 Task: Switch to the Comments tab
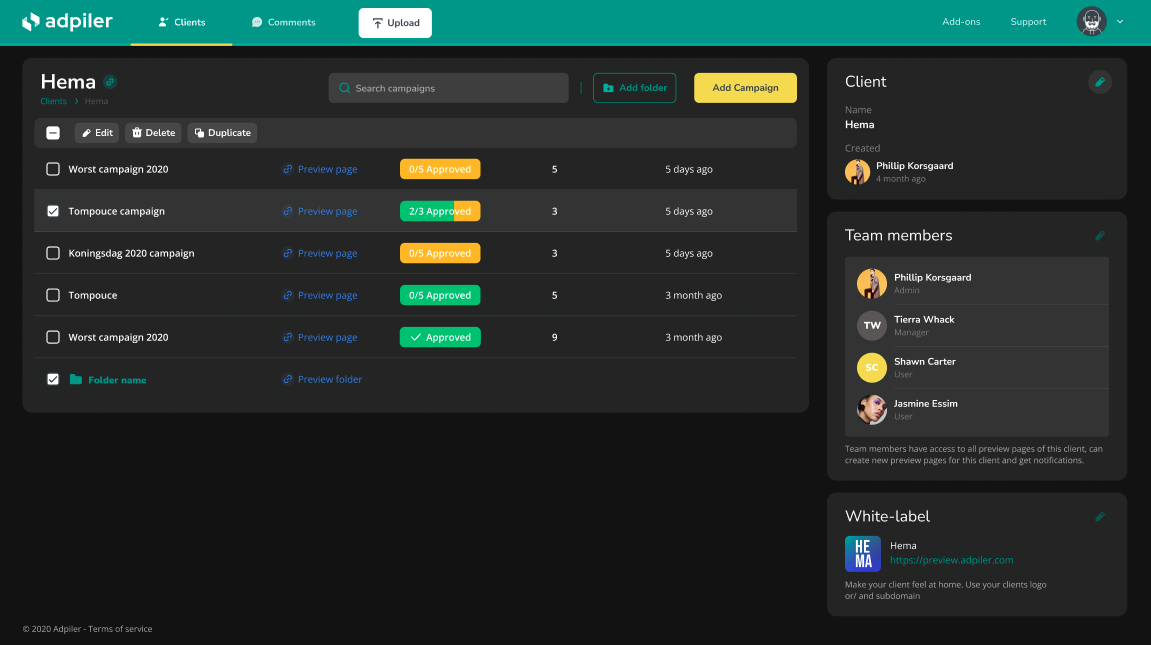(283, 21)
